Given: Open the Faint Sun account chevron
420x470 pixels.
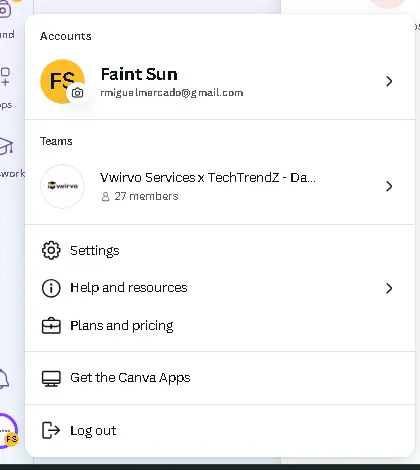Looking at the screenshot, I should click(x=389, y=81).
